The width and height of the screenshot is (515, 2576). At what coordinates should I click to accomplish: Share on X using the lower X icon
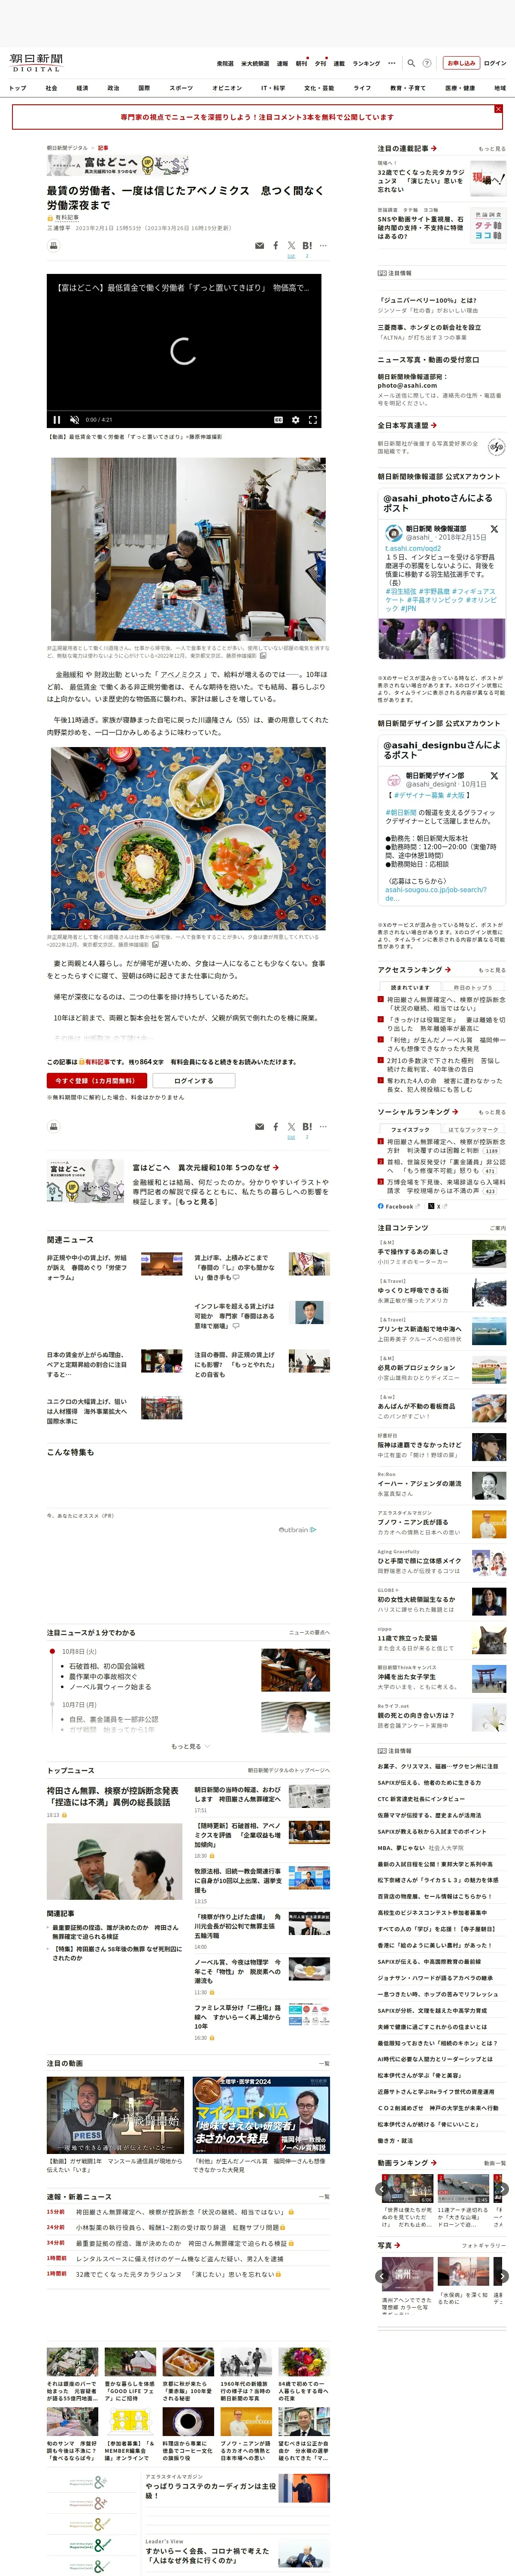click(291, 1126)
